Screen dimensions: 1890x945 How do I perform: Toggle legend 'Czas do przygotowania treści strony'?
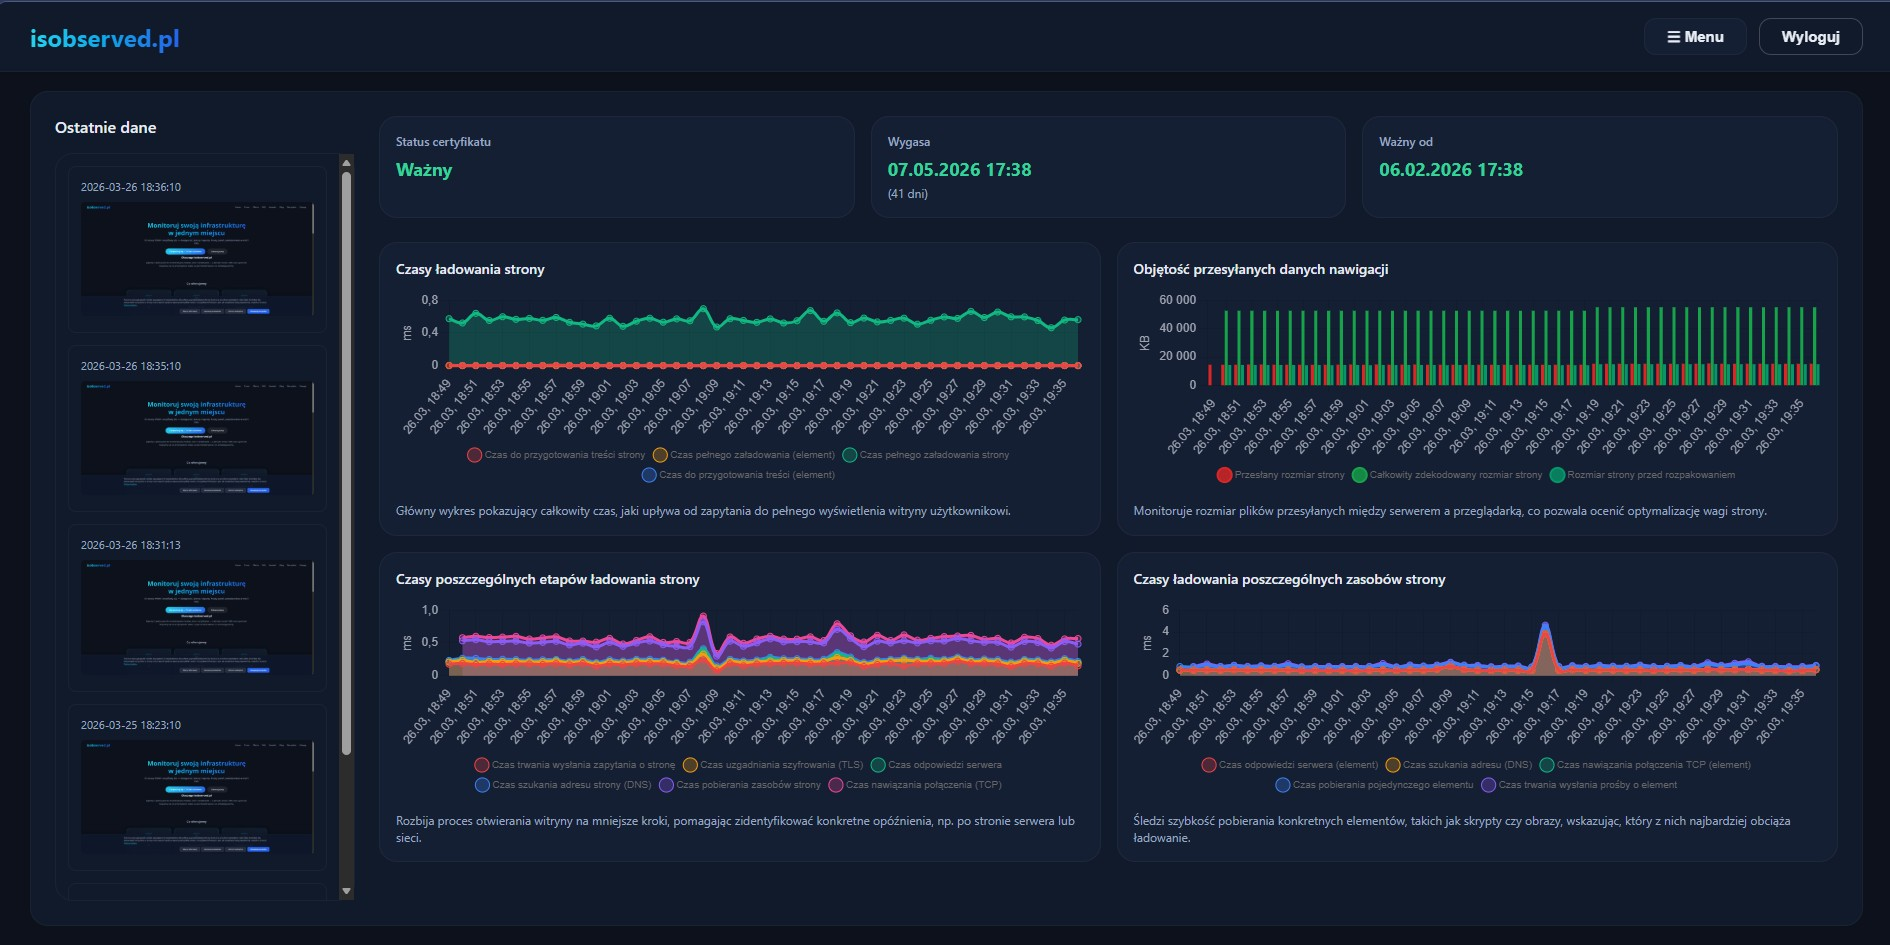pyautogui.click(x=556, y=455)
